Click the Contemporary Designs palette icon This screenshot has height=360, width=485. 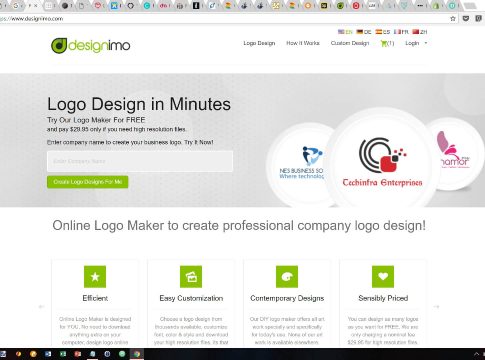pyautogui.click(x=287, y=277)
